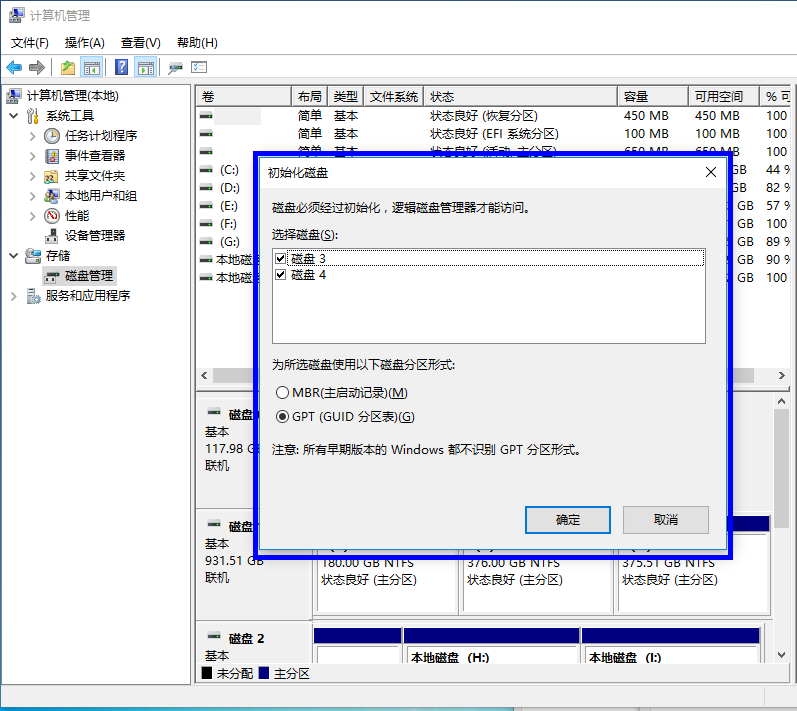Select the 状态良好 (恢复分区) volume row
The width and height of the screenshot is (797, 711).
point(493,116)
